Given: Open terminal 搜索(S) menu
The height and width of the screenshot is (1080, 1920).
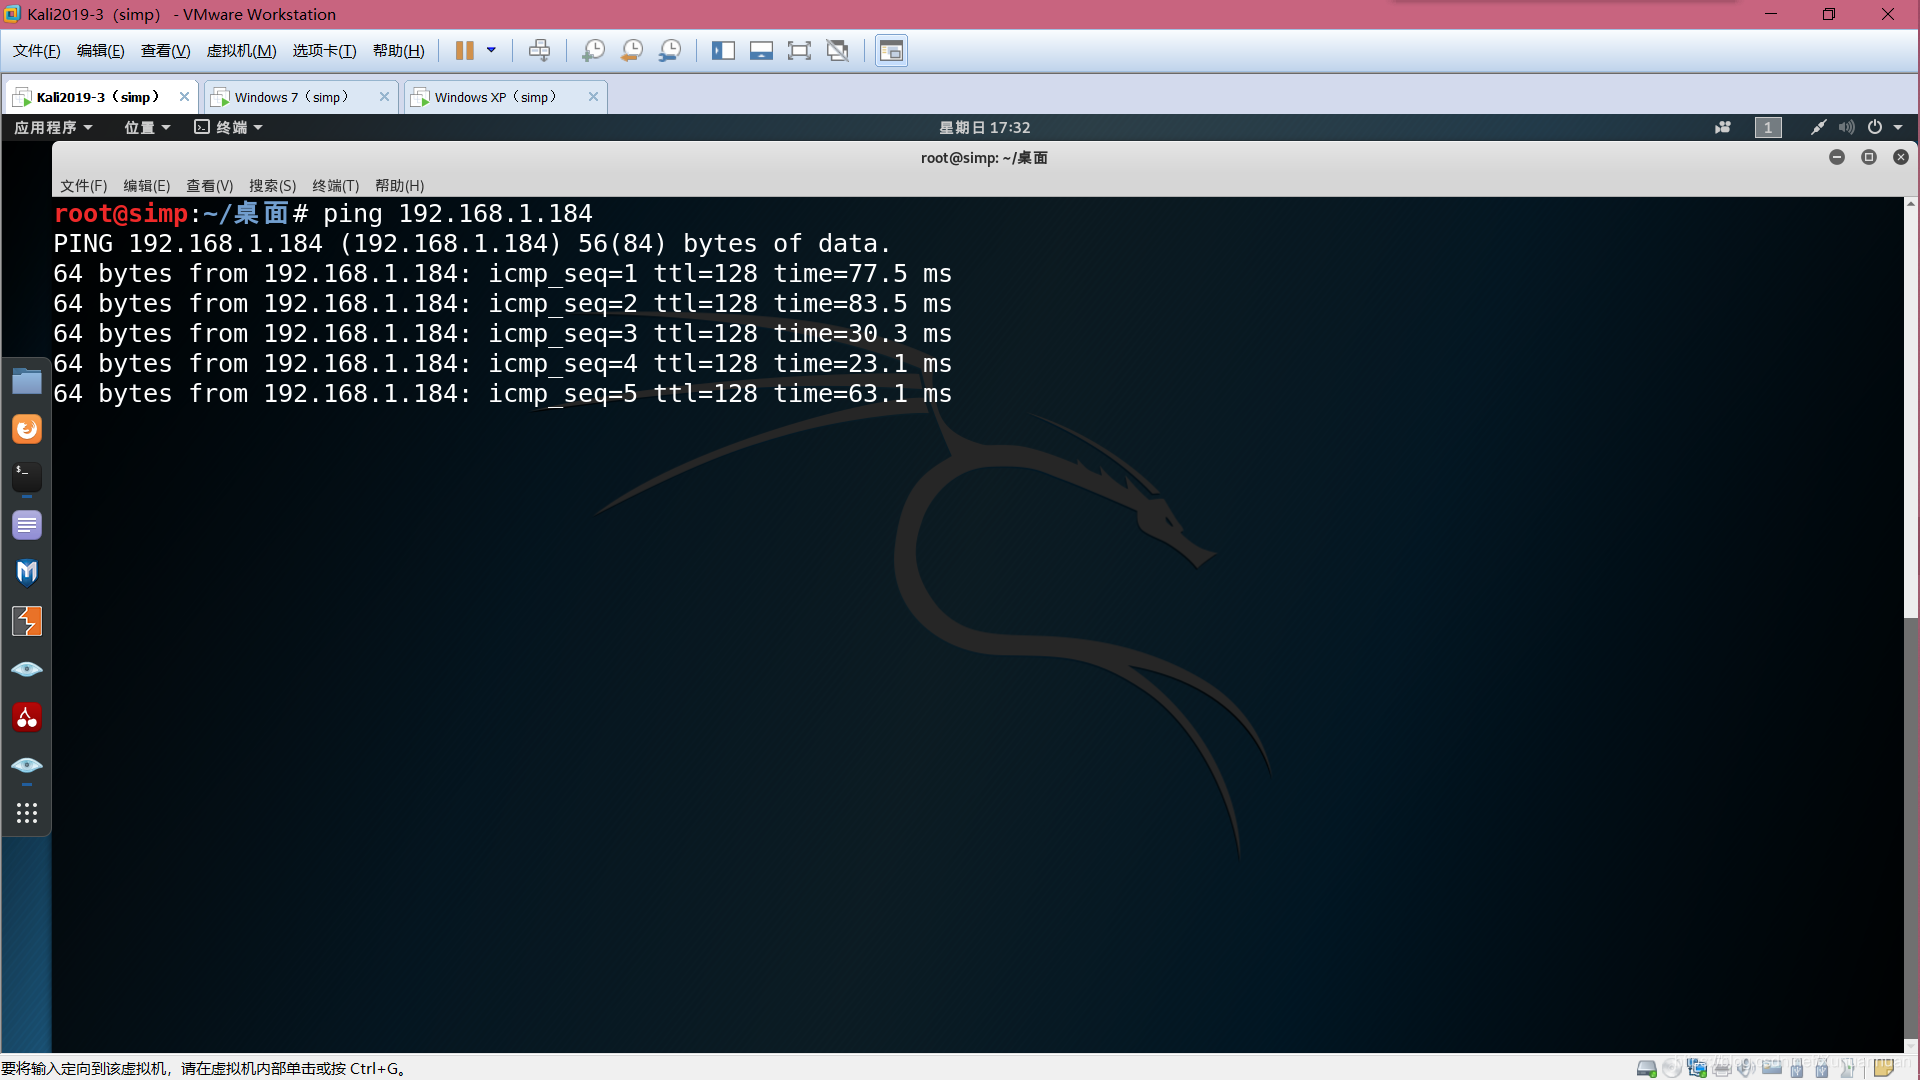Looking at the screenshot, I should tap(272, 186).
